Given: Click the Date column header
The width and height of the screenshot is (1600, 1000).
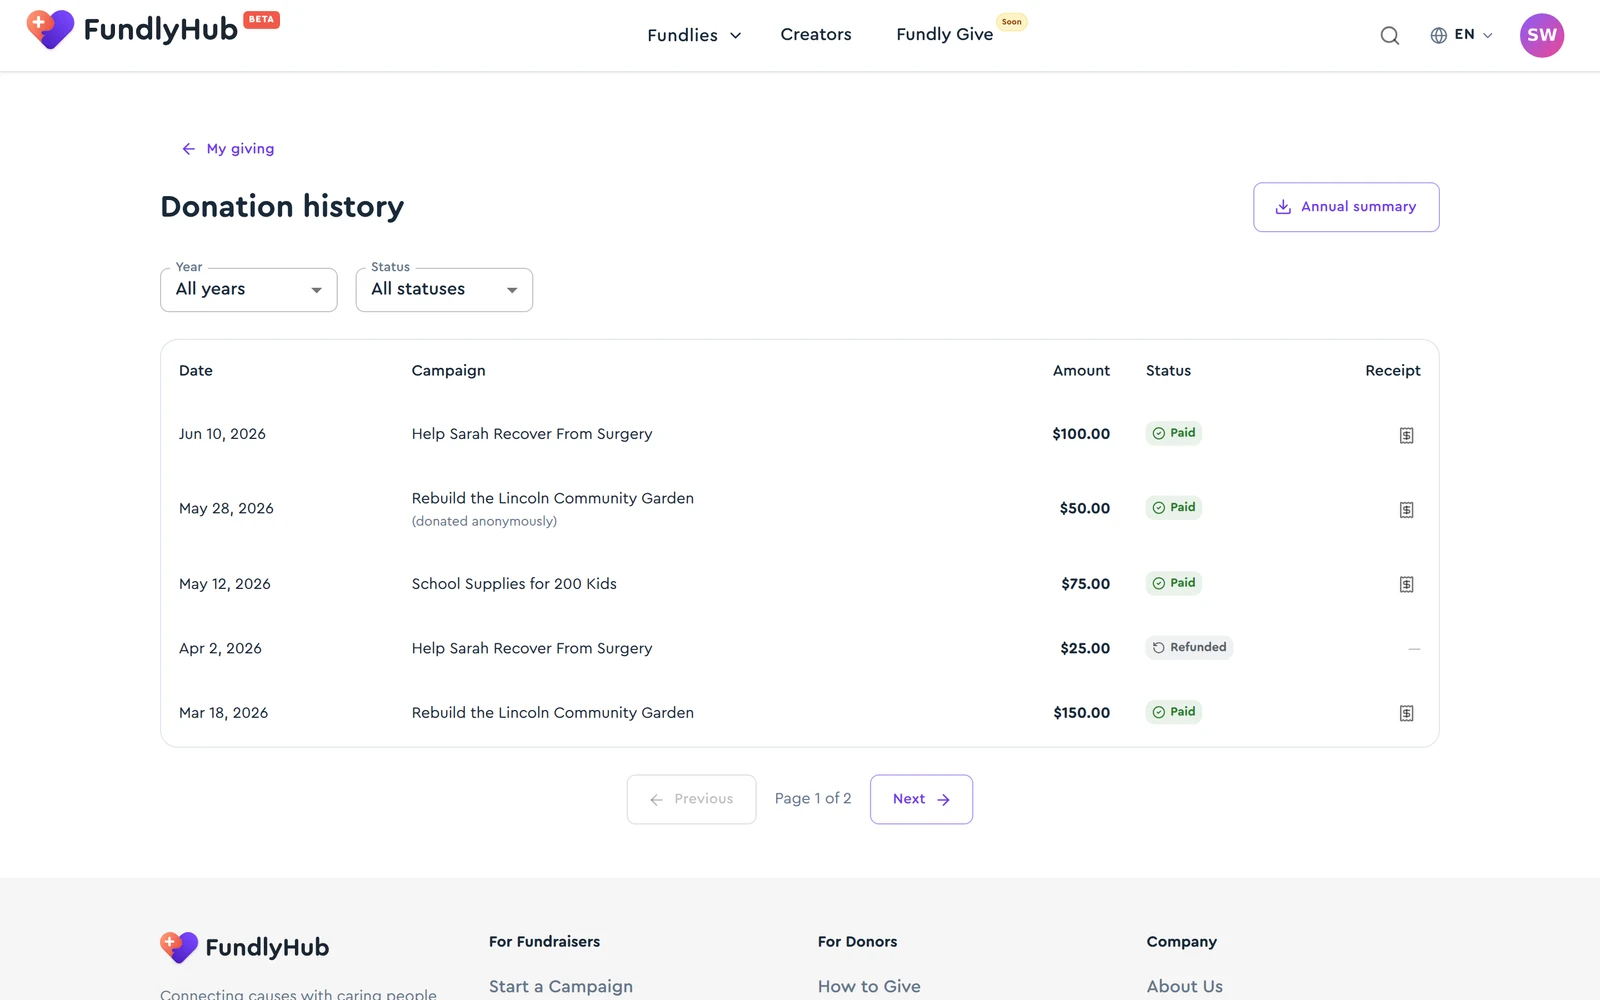Looking at the screenshot, I should click(x=196, y=370).
